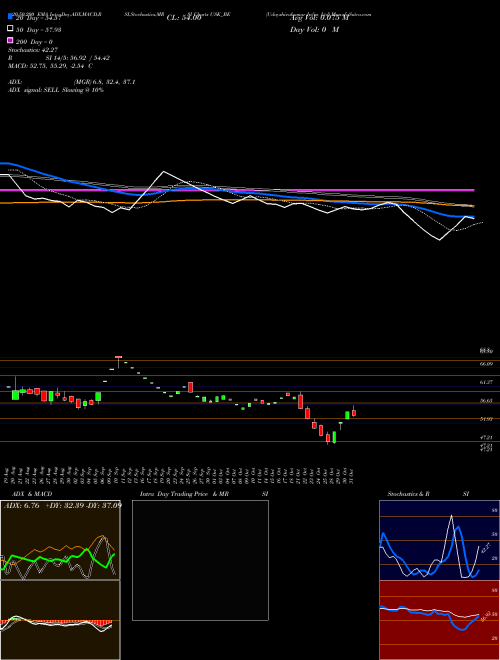Viewport: 500px width, 660px height.
Task: Click the 'Day Vol: 0 M' label
Action: pos(314,29)
